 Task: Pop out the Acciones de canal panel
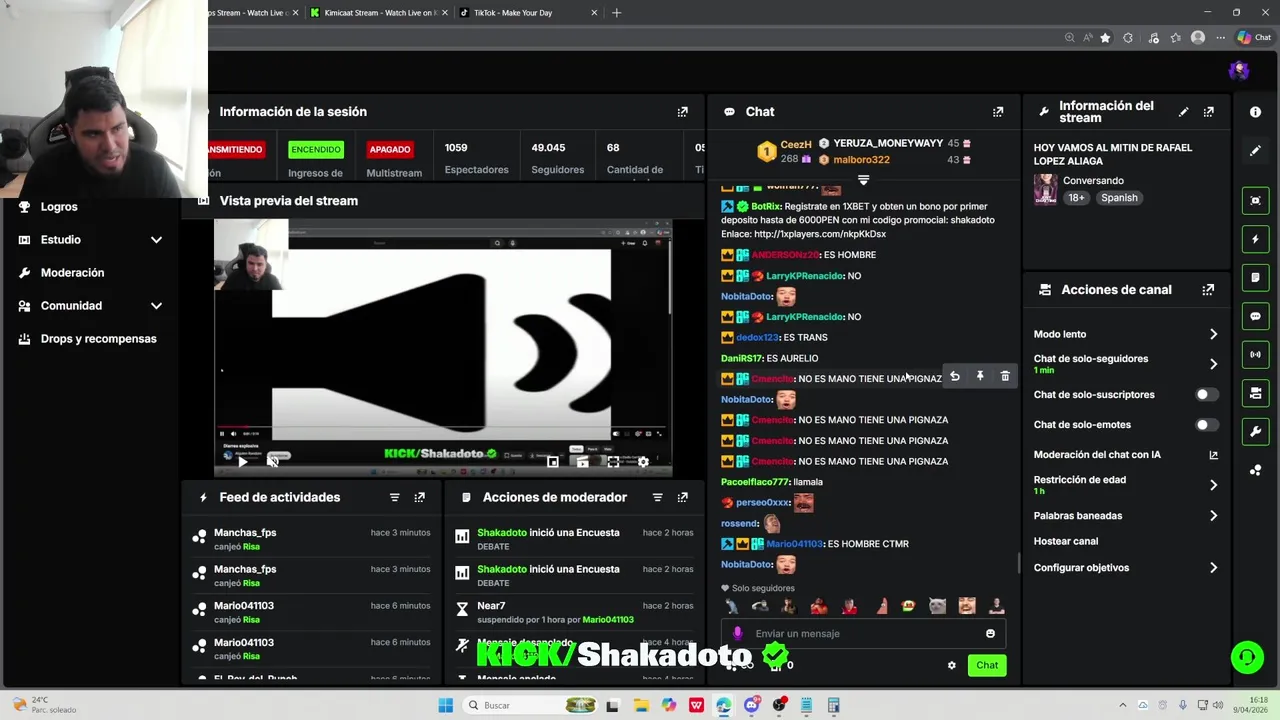click(x=1209, y=290)
